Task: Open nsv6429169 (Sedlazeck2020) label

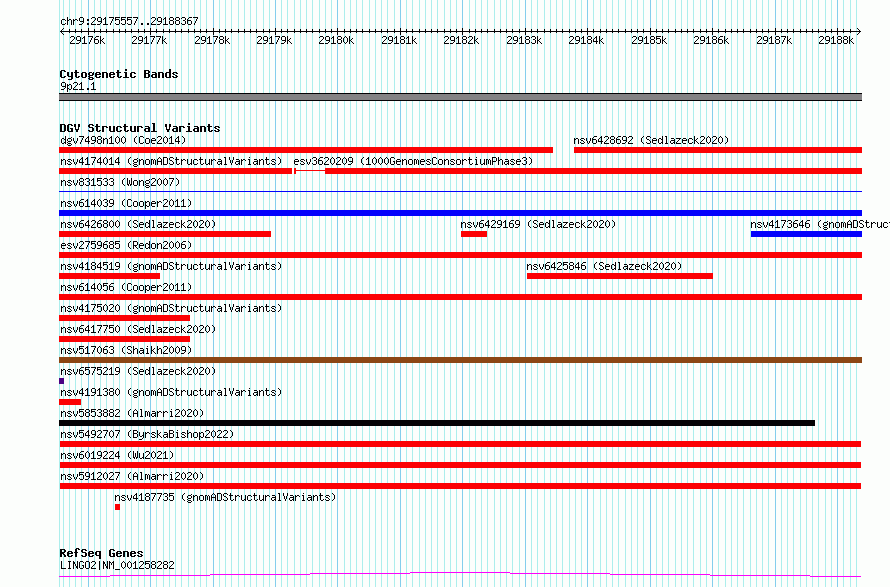Action: [x=538, y=224]
